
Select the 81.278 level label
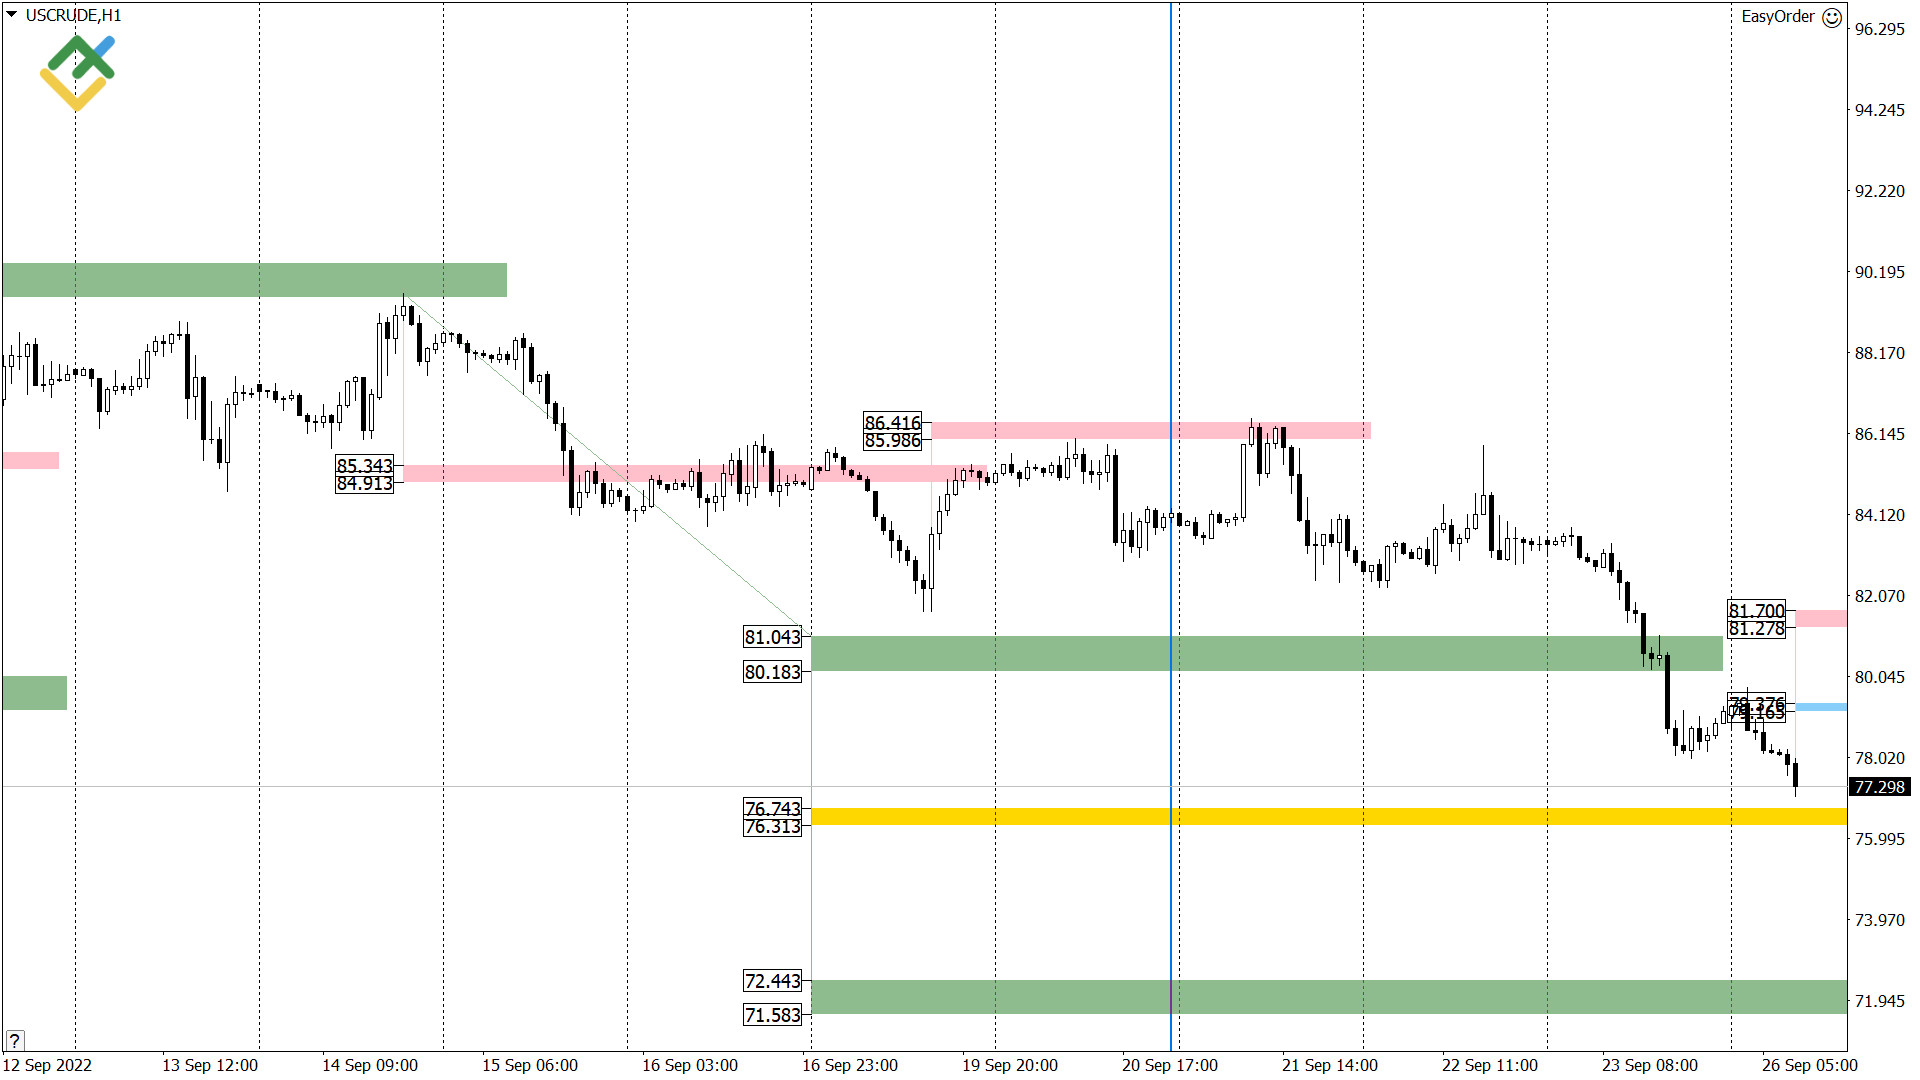(1756, 629)
